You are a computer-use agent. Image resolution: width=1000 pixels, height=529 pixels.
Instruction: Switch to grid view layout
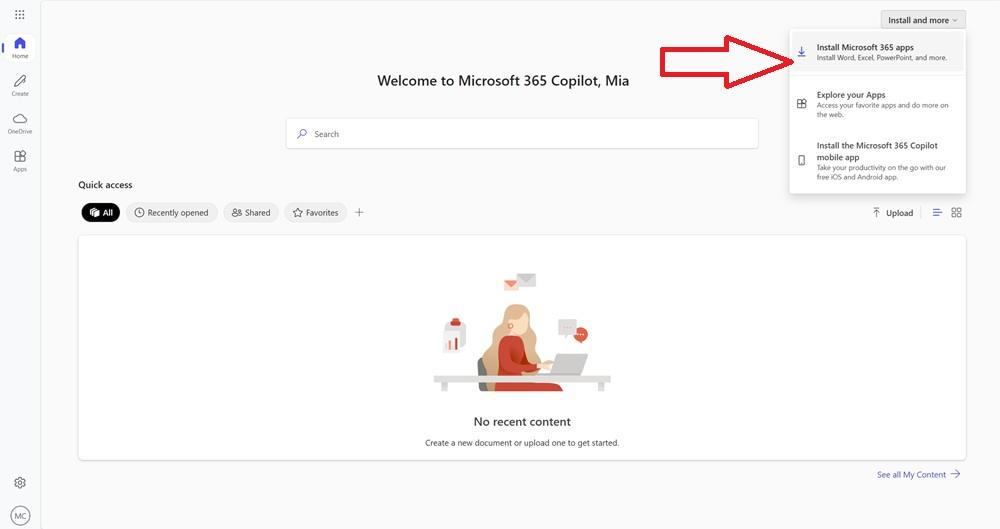point(956,213)
